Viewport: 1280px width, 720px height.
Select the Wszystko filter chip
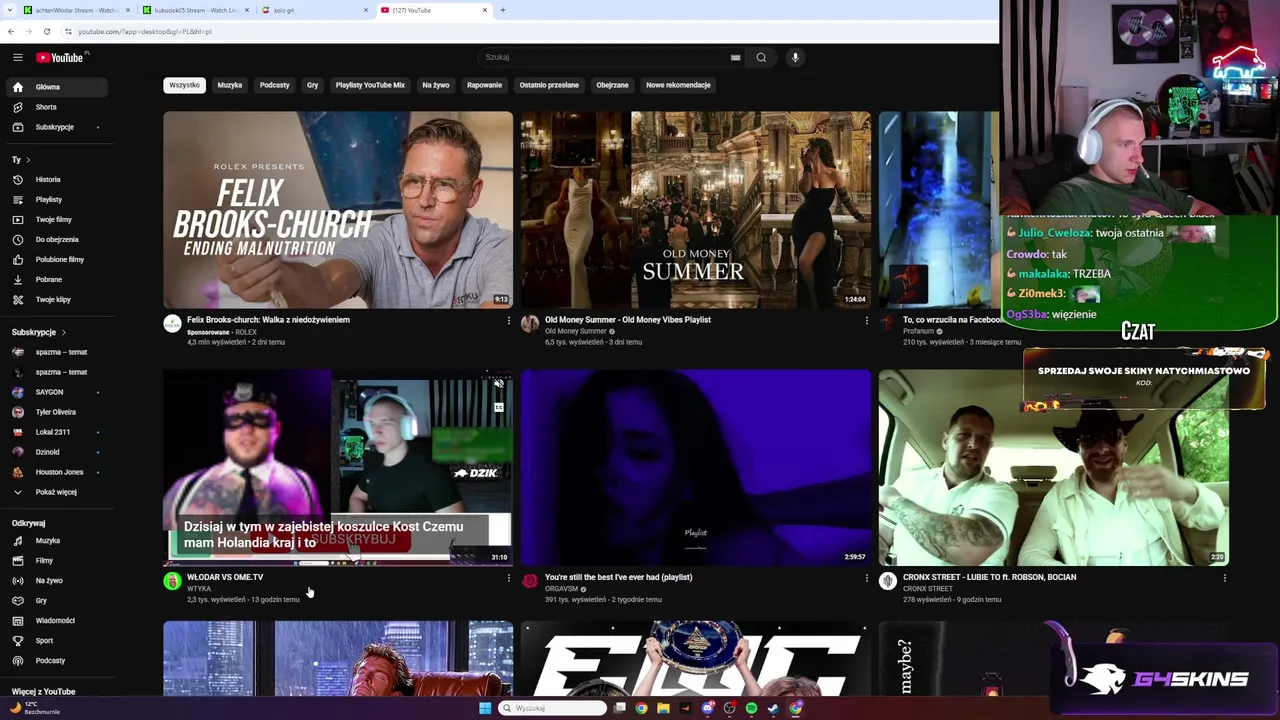[184, 85]
